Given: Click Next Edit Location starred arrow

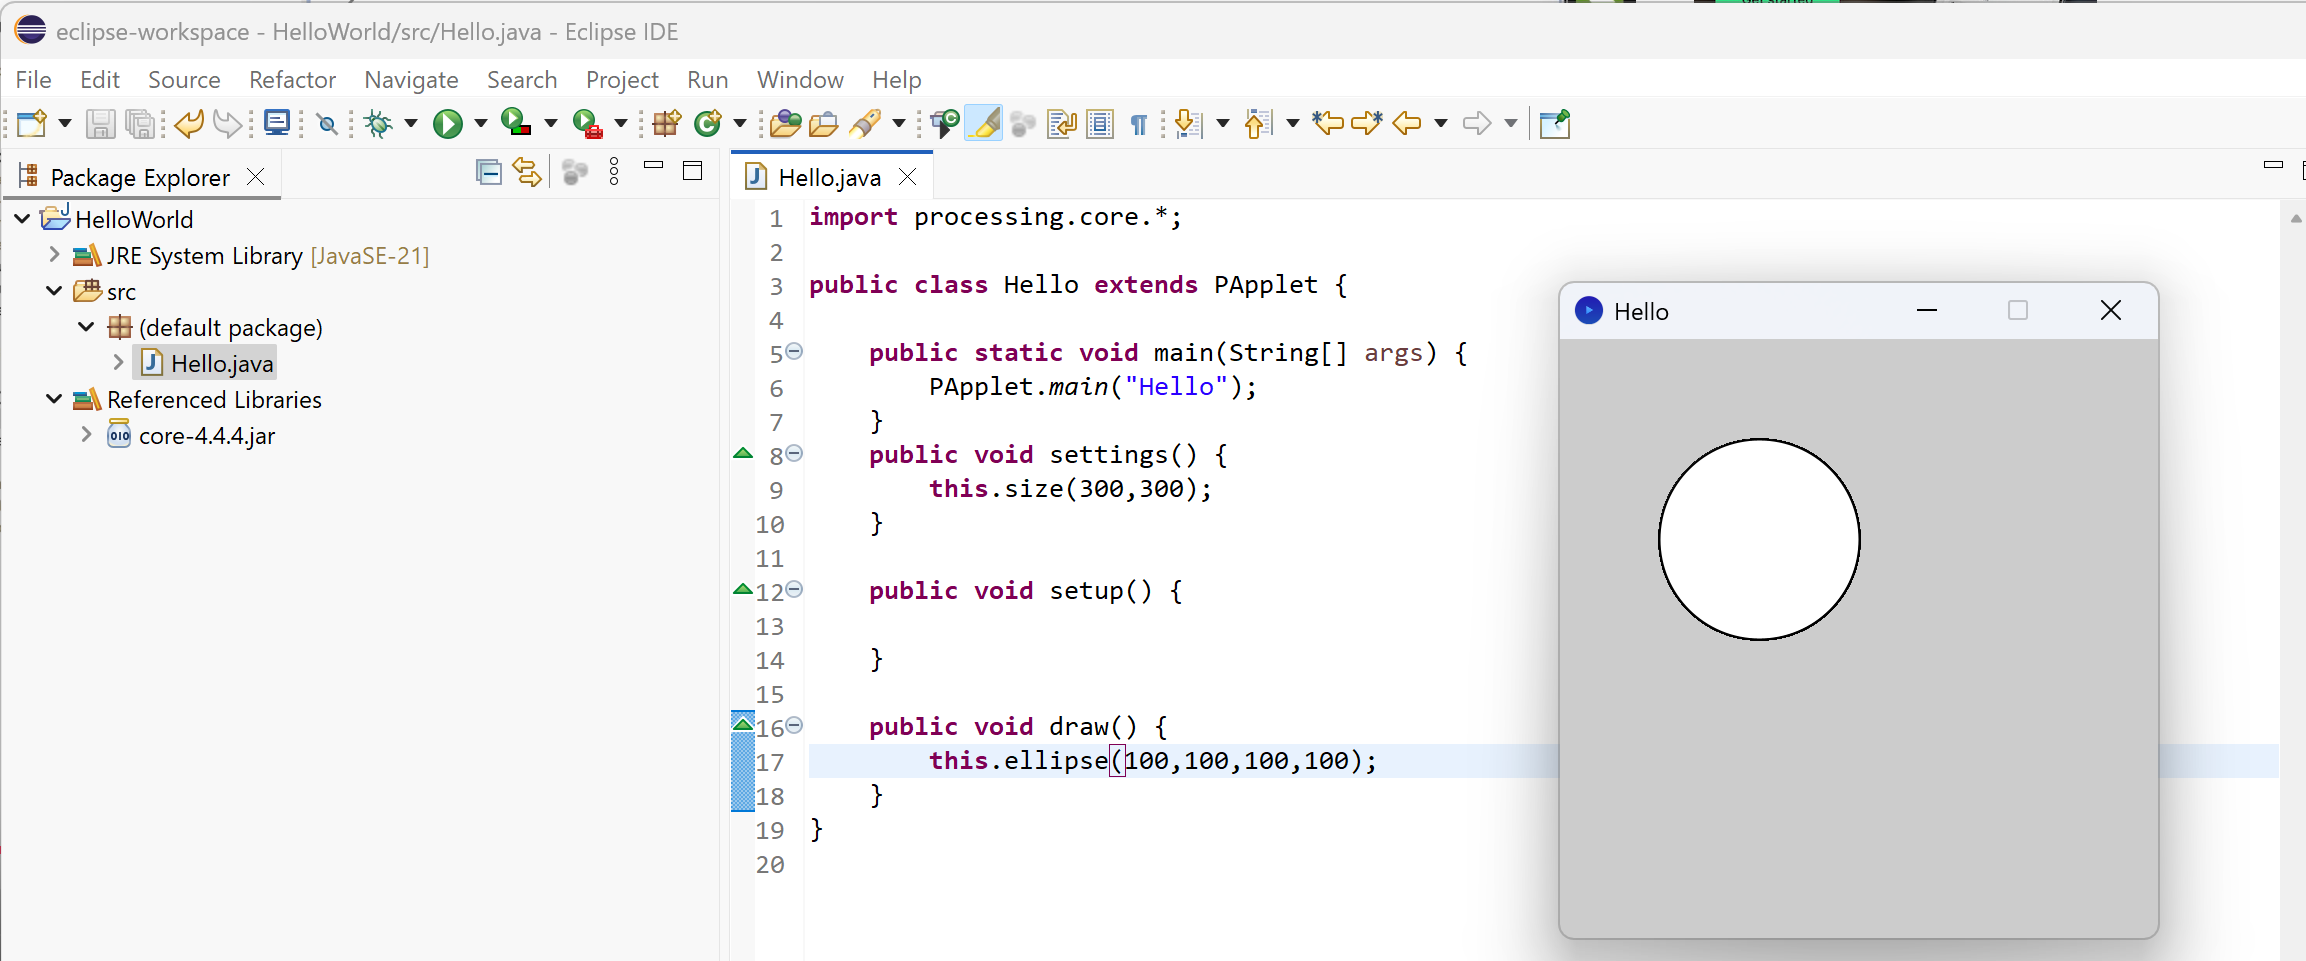Looking at the screenshot, I should coord(1366,122).
